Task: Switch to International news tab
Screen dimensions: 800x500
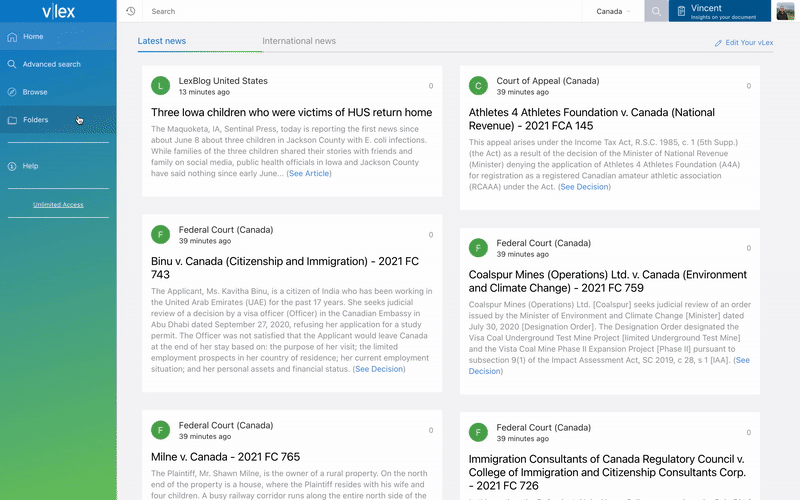Action: [299, 41]
